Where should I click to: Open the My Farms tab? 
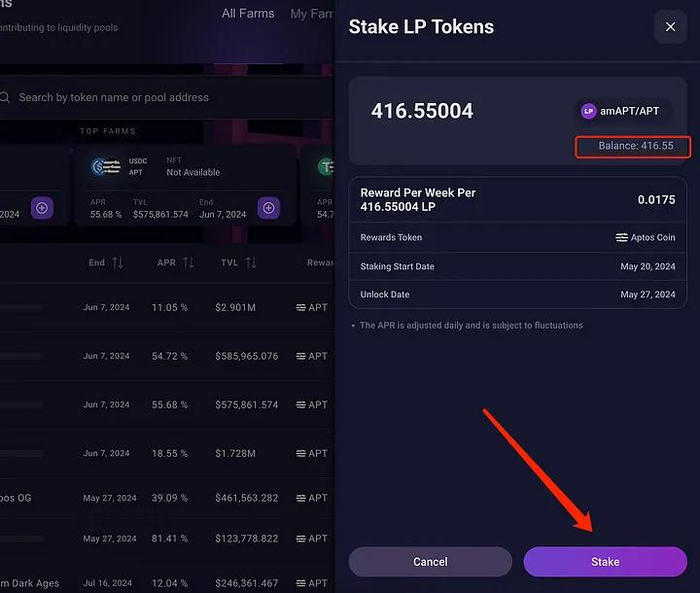point(311,13)
